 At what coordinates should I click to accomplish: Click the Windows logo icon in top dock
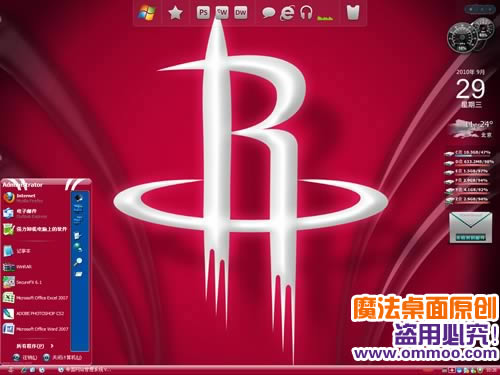tap(147, 13)
